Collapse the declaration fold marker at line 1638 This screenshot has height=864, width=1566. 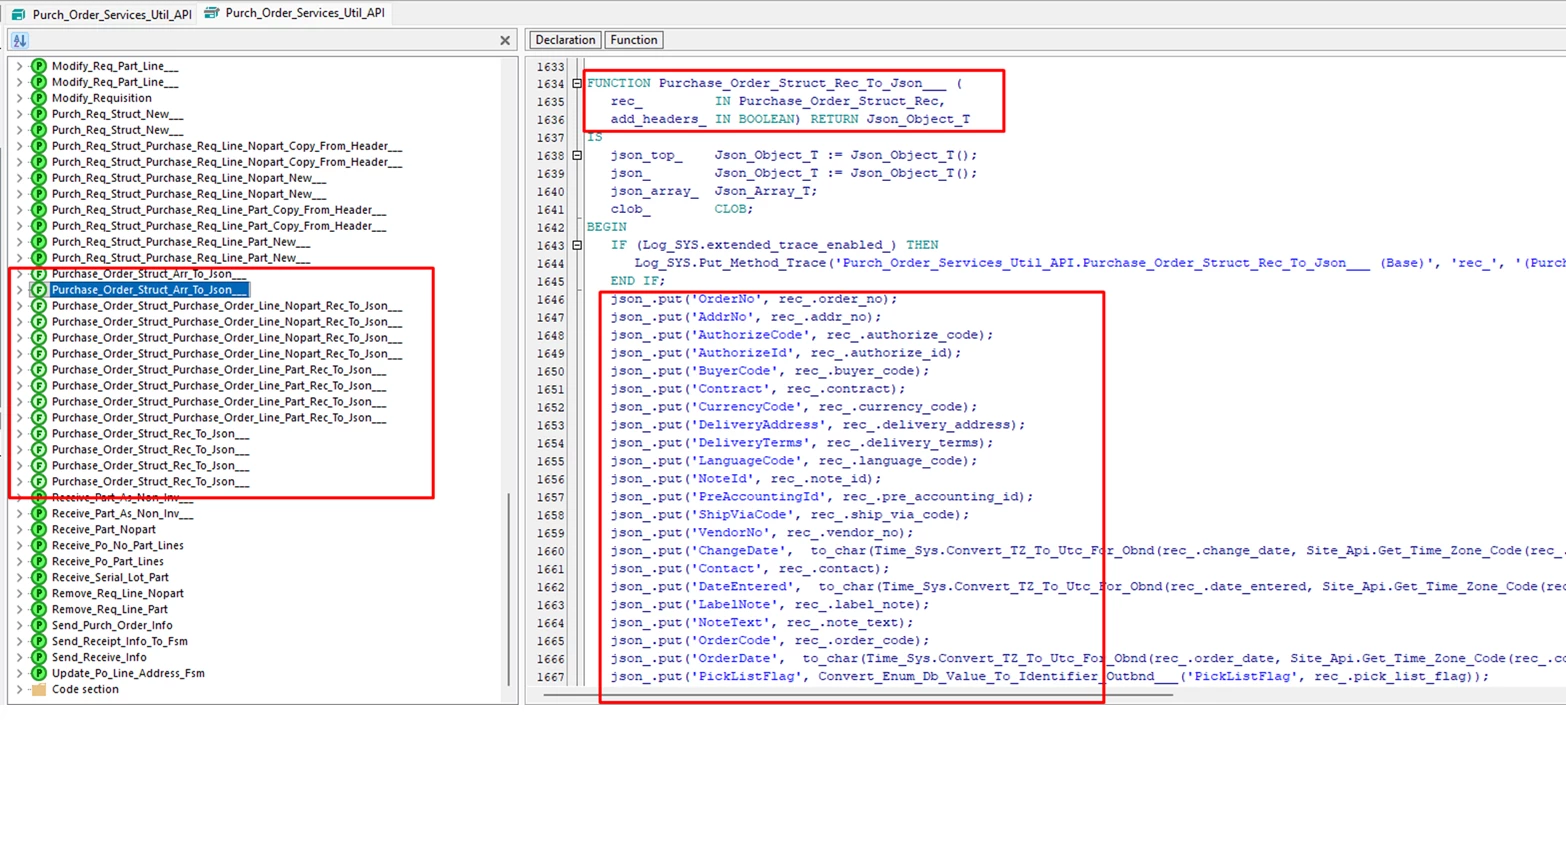tap(577, 155)
